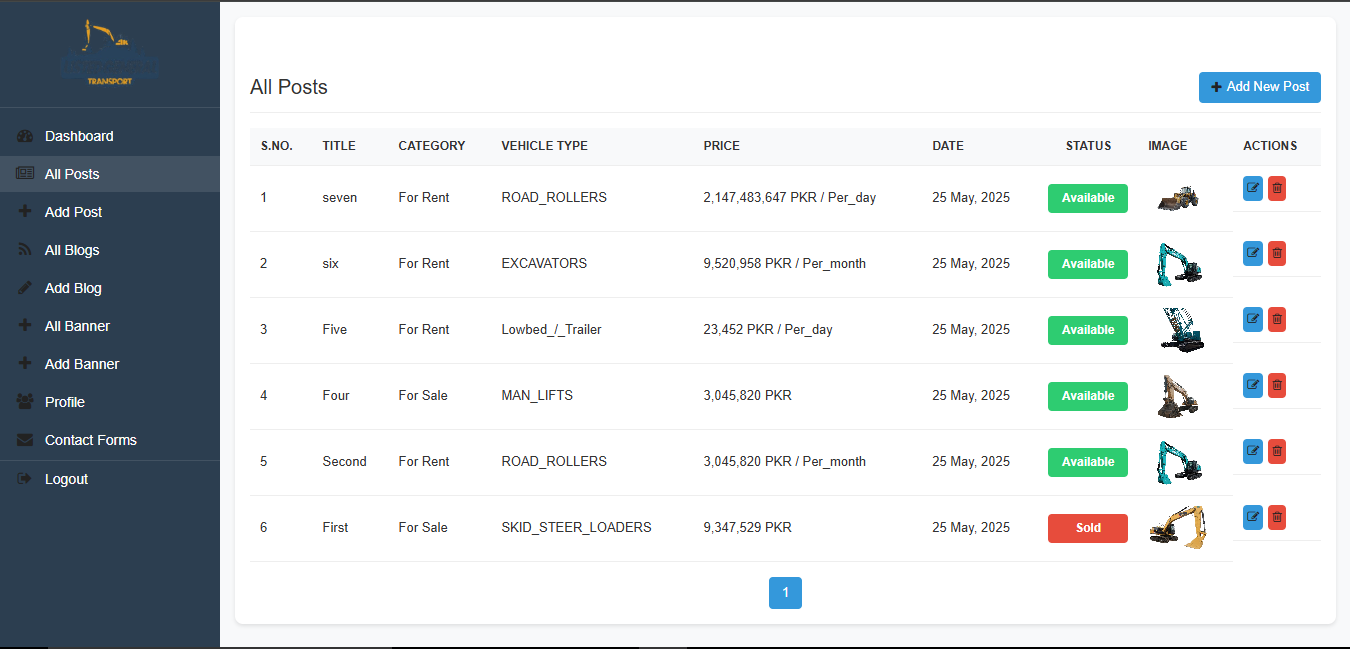Open the All Banner sidebar item
Screen dimensions: 1350x649
pyautogui.click(x=110, y=326)
